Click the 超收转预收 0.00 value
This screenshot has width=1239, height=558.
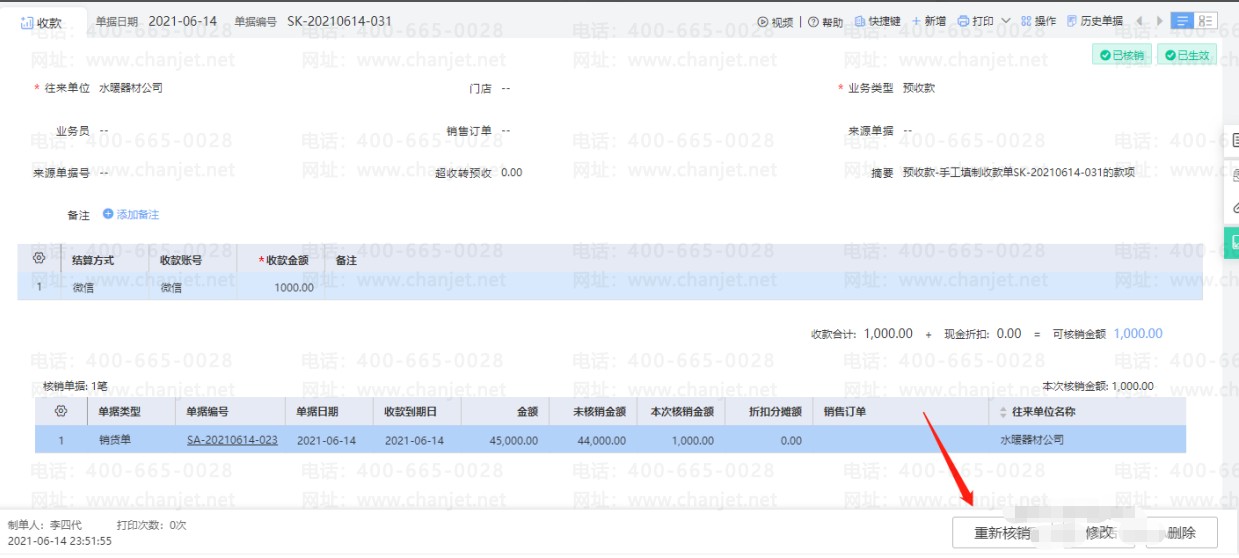point(511,172)
